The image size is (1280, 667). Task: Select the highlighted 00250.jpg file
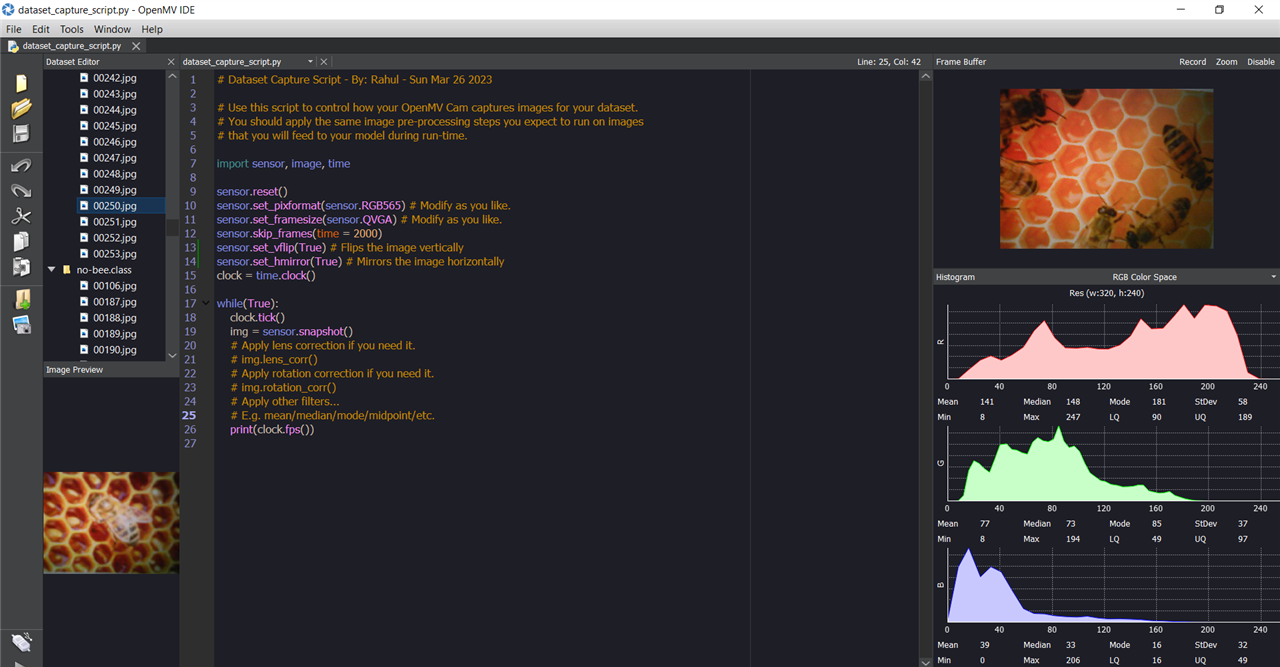[114, 206]
